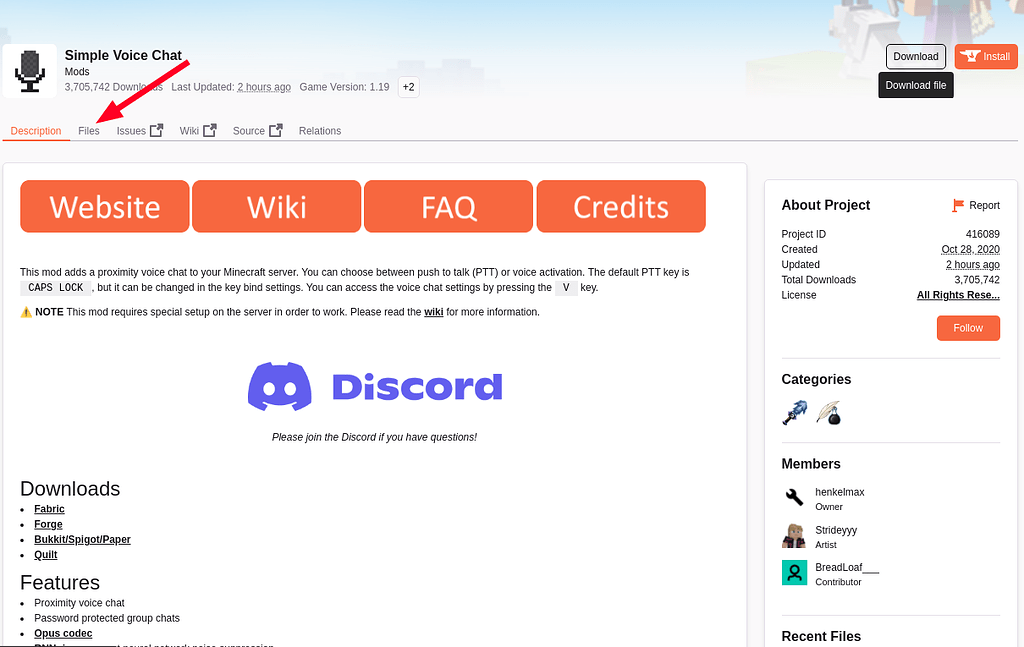Switch to the Files tab
This screenshot has width=1024, height=647.
[x=89, y=130]
